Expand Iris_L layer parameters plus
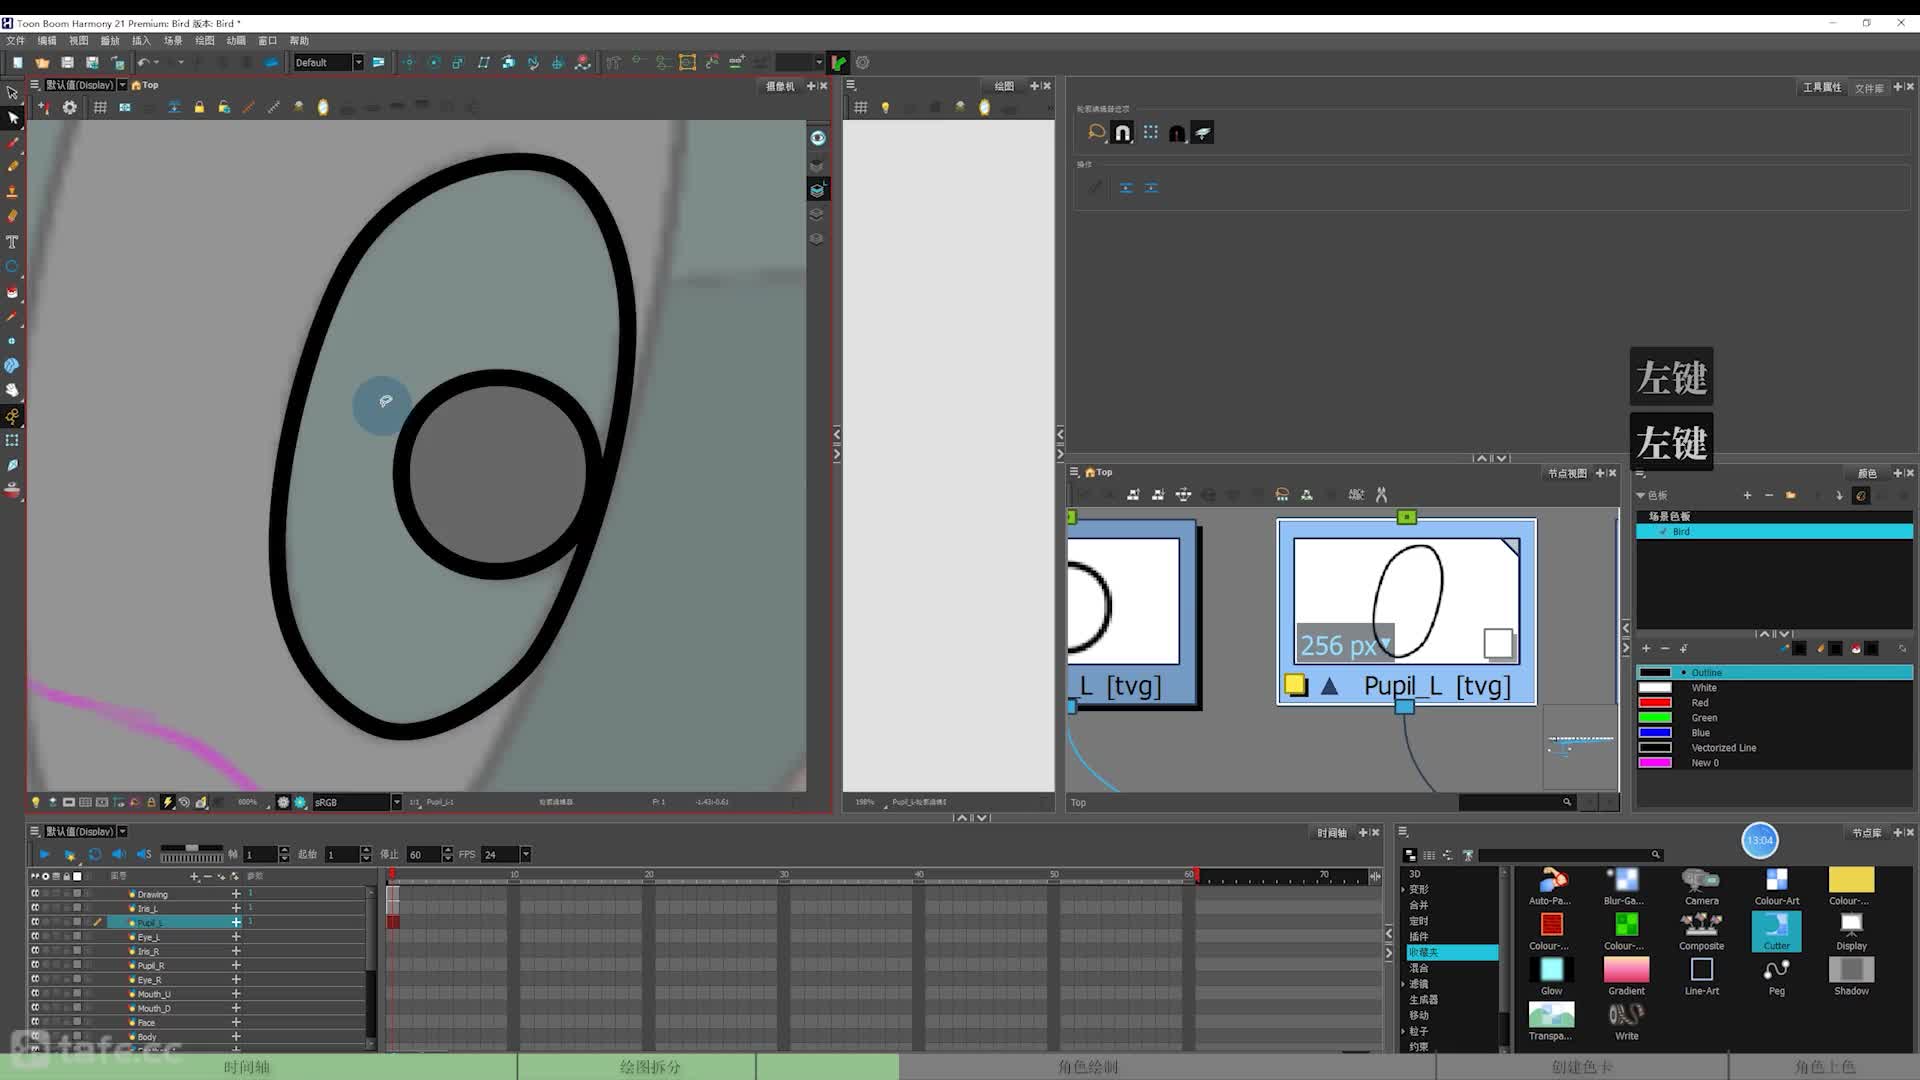This screenshot has height=1080, width=1920. (236, 908)
